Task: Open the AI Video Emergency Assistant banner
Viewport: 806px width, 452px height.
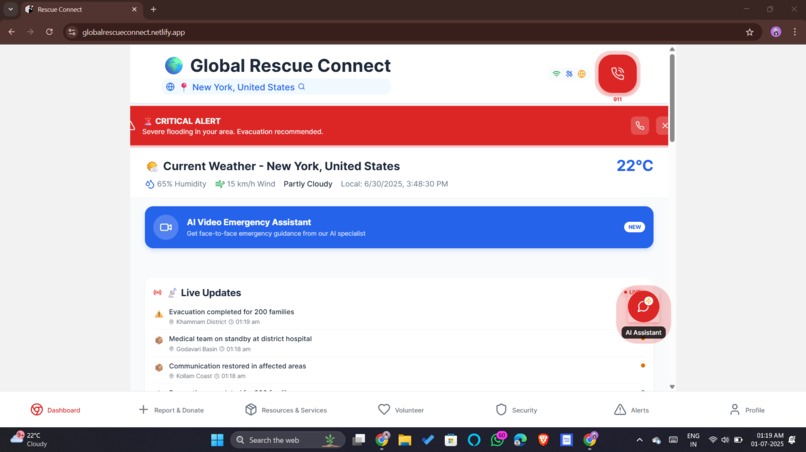Action: [x=399, y=227]
